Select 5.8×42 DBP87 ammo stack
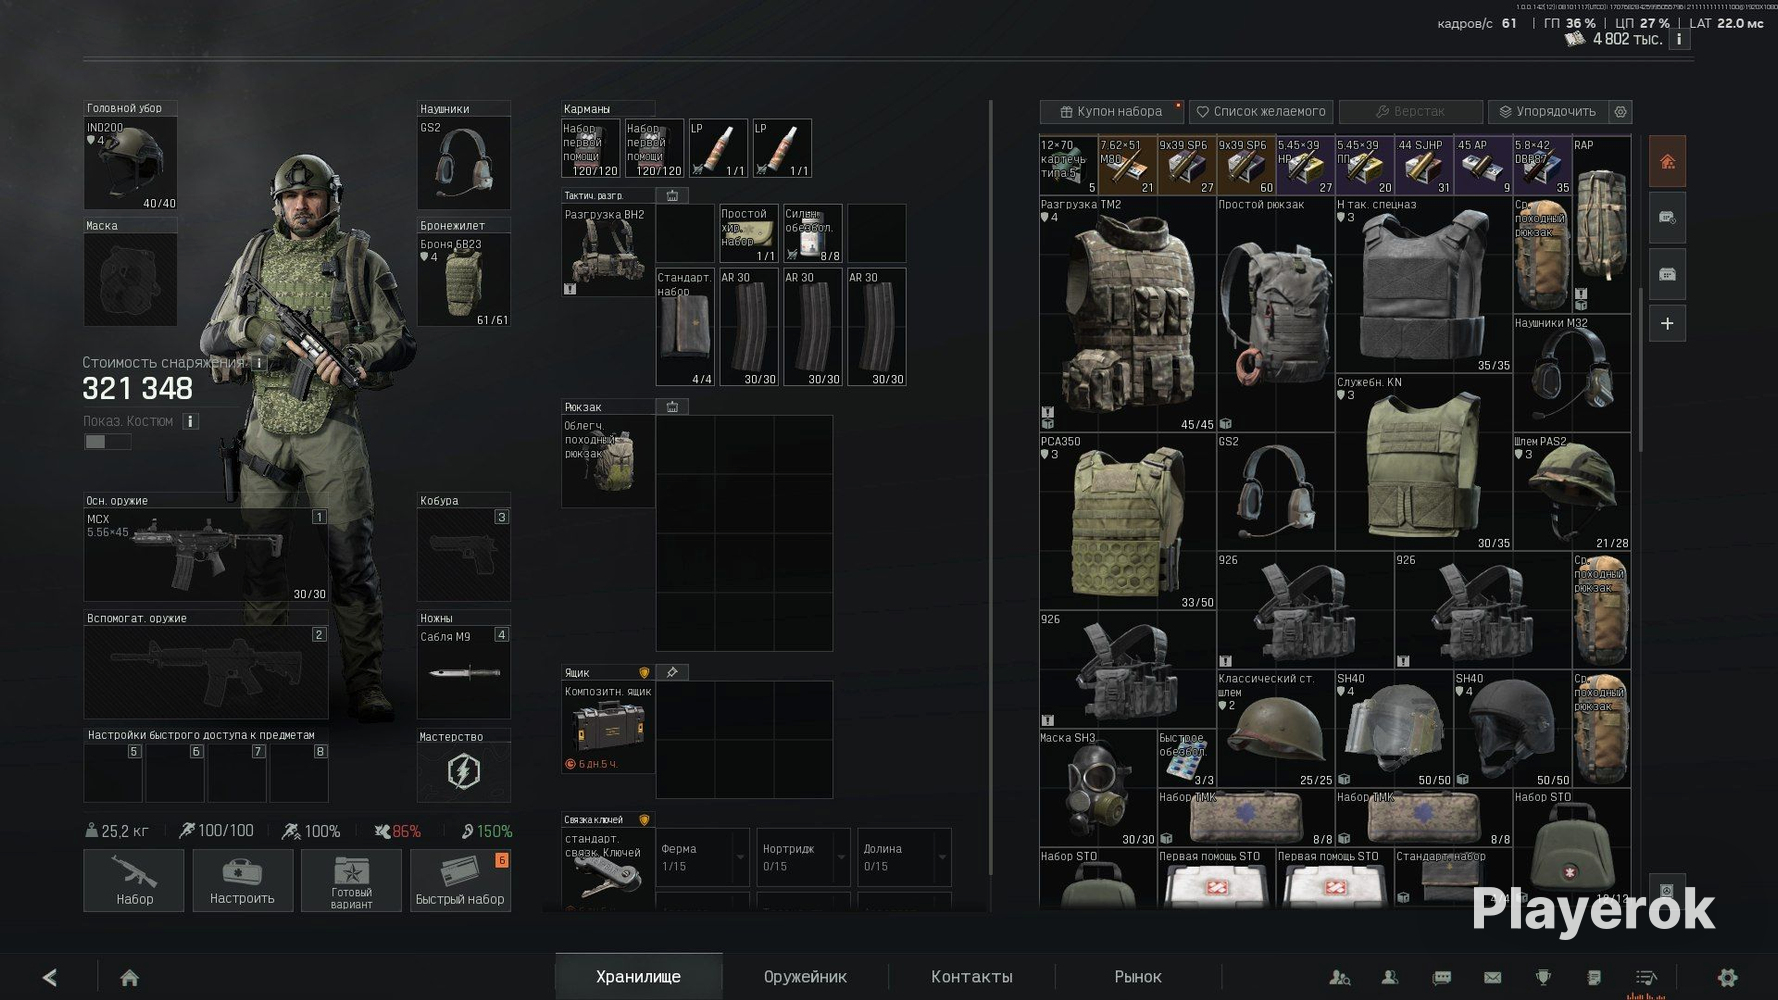1778x1000 pixels. pos(1542,166)
